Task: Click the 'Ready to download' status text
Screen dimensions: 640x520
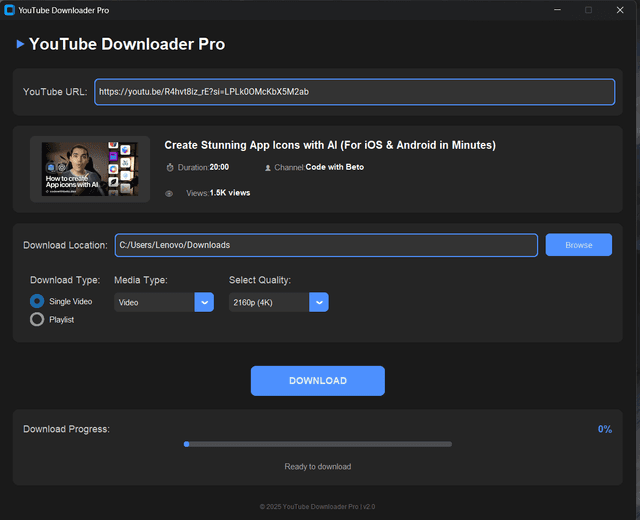Action: (x=318, y=467)
